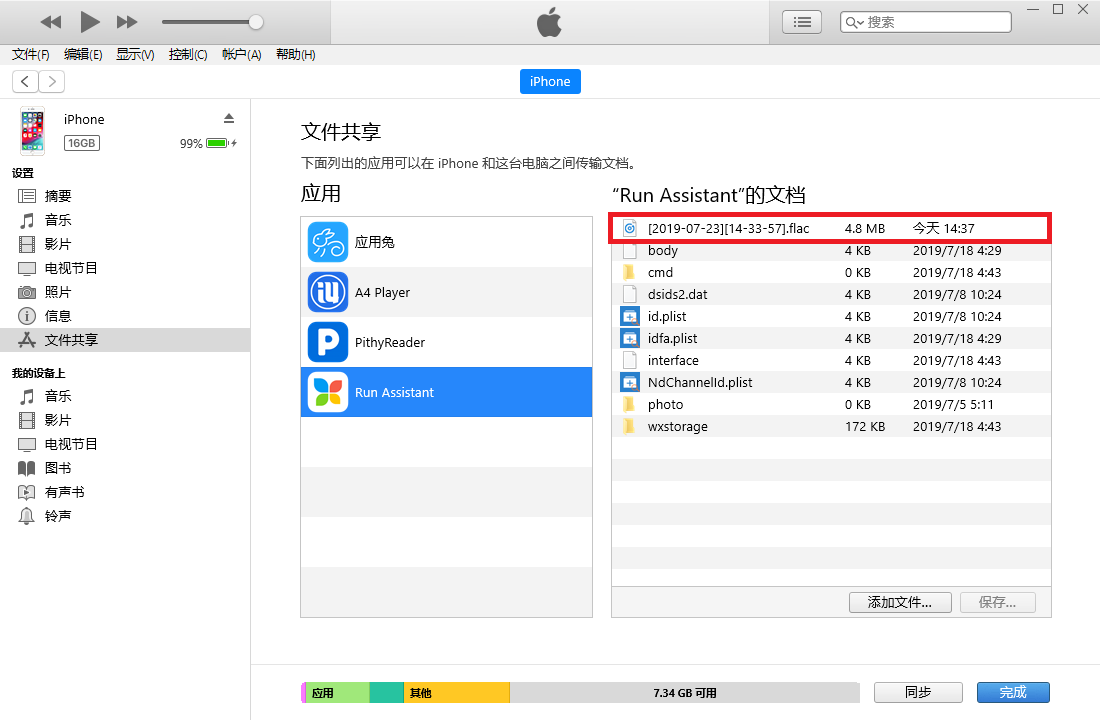Click the 完成 button
The height and width of the screenshot is (720, 1100).
(x=1013, y=692)
